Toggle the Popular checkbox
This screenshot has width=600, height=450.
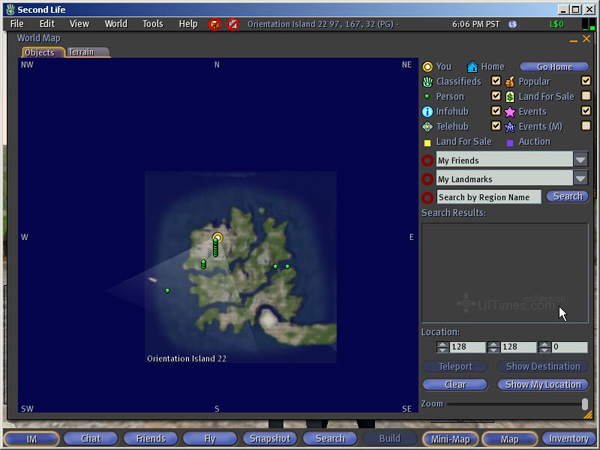586,81
